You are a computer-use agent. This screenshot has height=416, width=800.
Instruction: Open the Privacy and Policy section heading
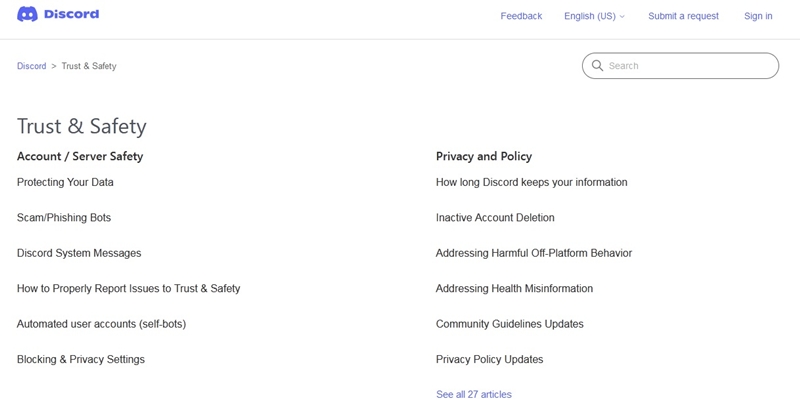[484, 156]
